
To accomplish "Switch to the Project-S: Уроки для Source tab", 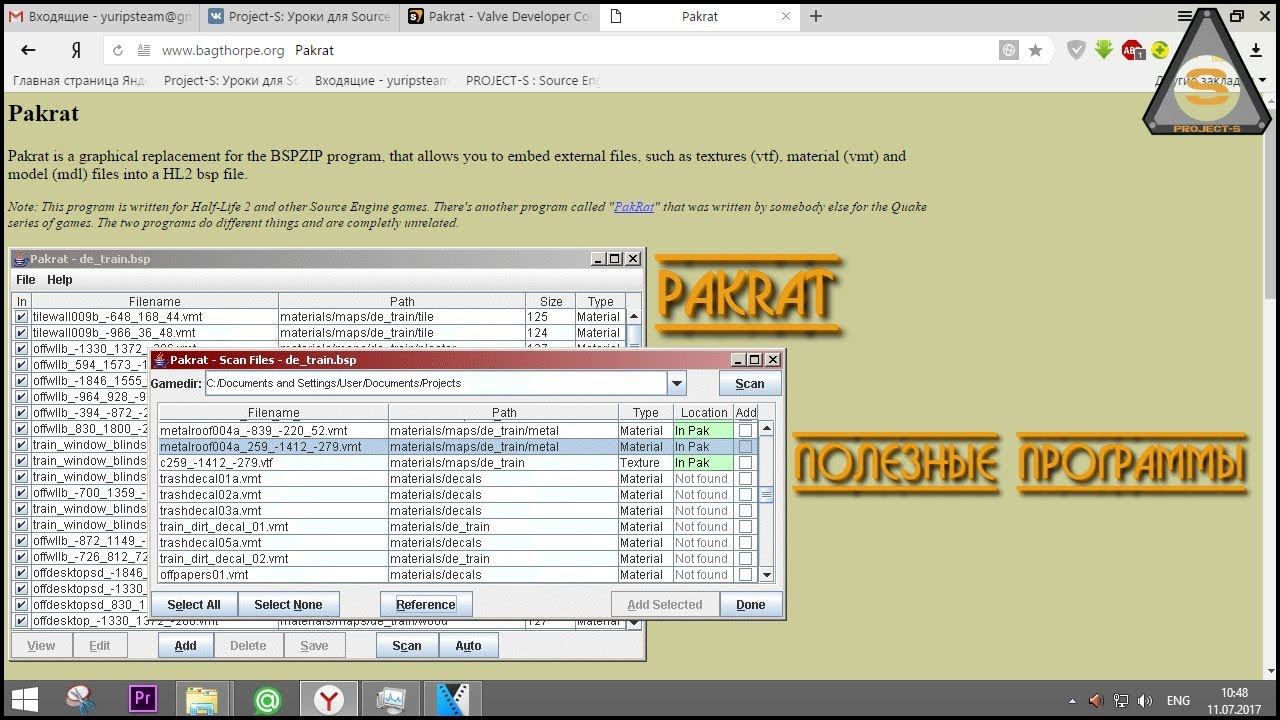I will tap(299, 16).
